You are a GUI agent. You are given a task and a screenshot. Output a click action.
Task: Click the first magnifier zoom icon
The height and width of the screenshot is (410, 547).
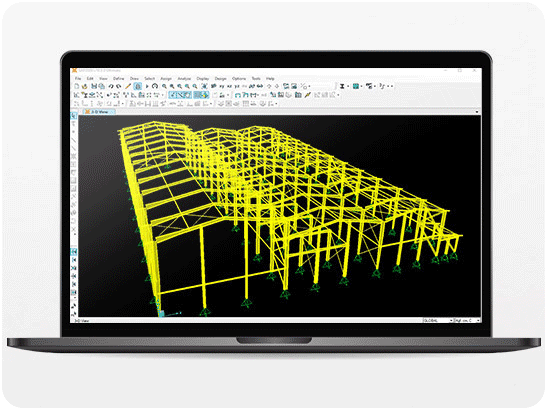point(164,86)
